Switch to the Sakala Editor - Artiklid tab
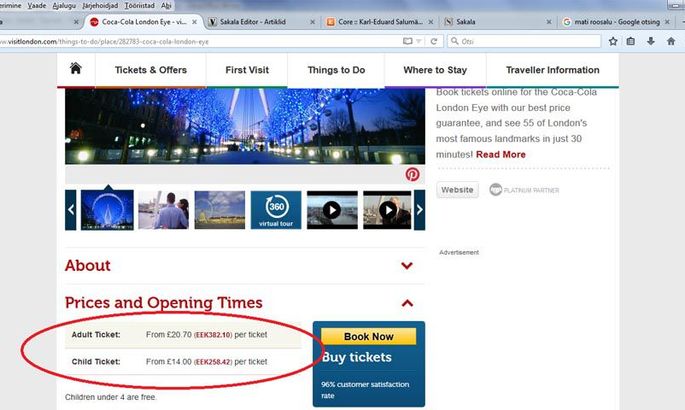This screenshot has height=410, width=685. (262, 22)
